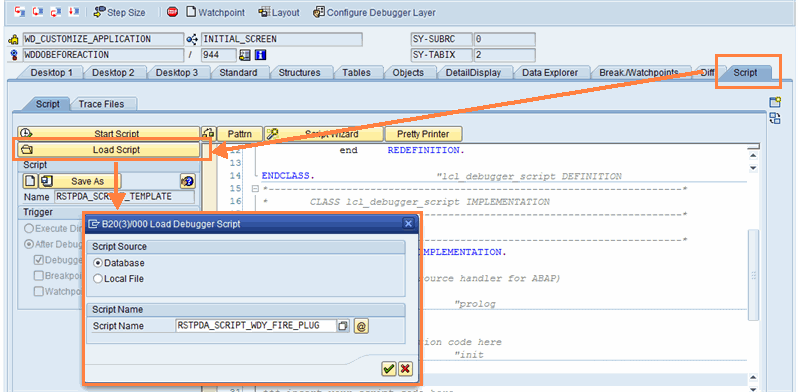Click the Start Script button
This screenshot has width=798, height=392.
coord(108,134)
